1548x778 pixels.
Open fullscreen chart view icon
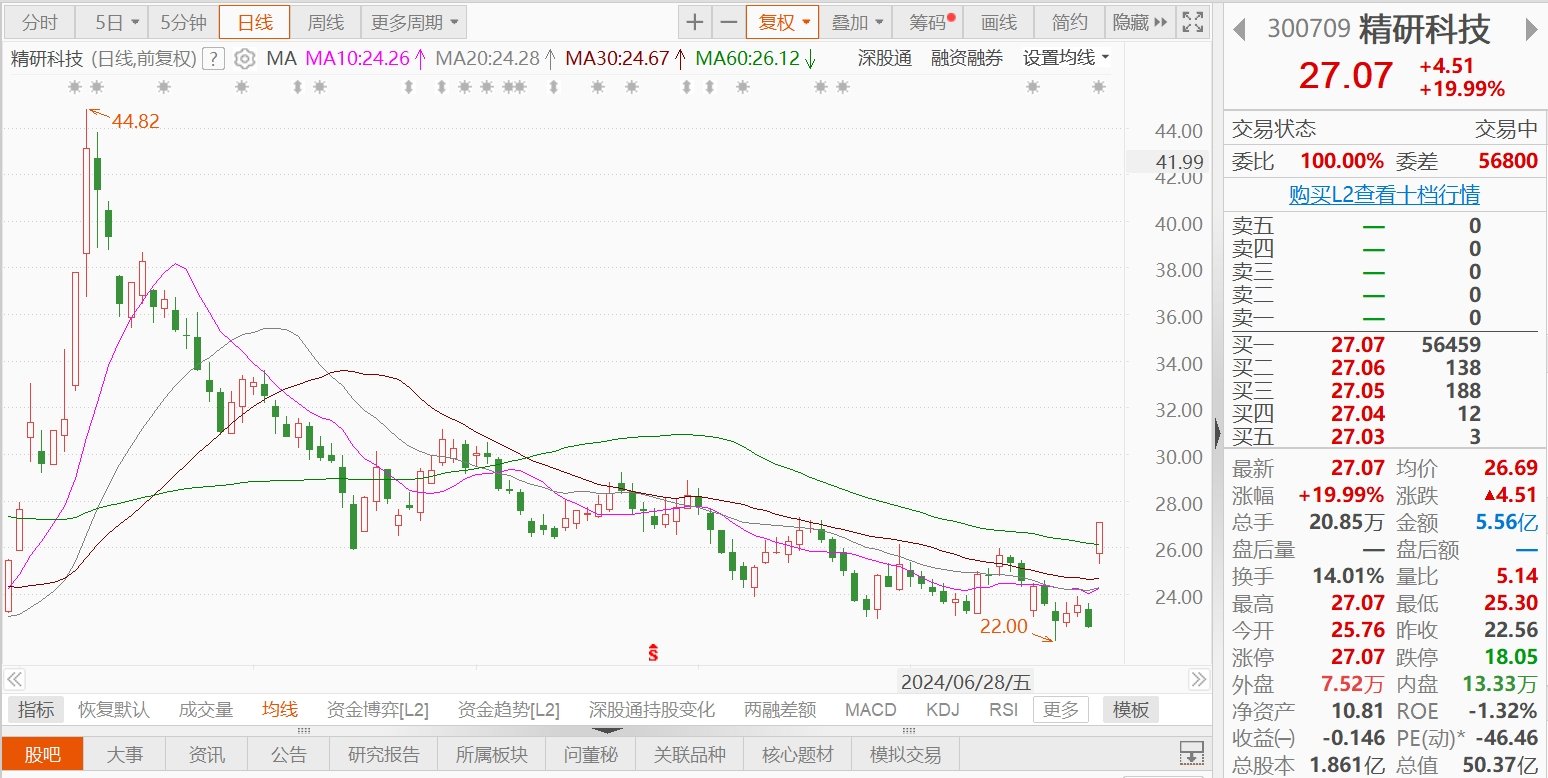click(x=1192, y=22)
